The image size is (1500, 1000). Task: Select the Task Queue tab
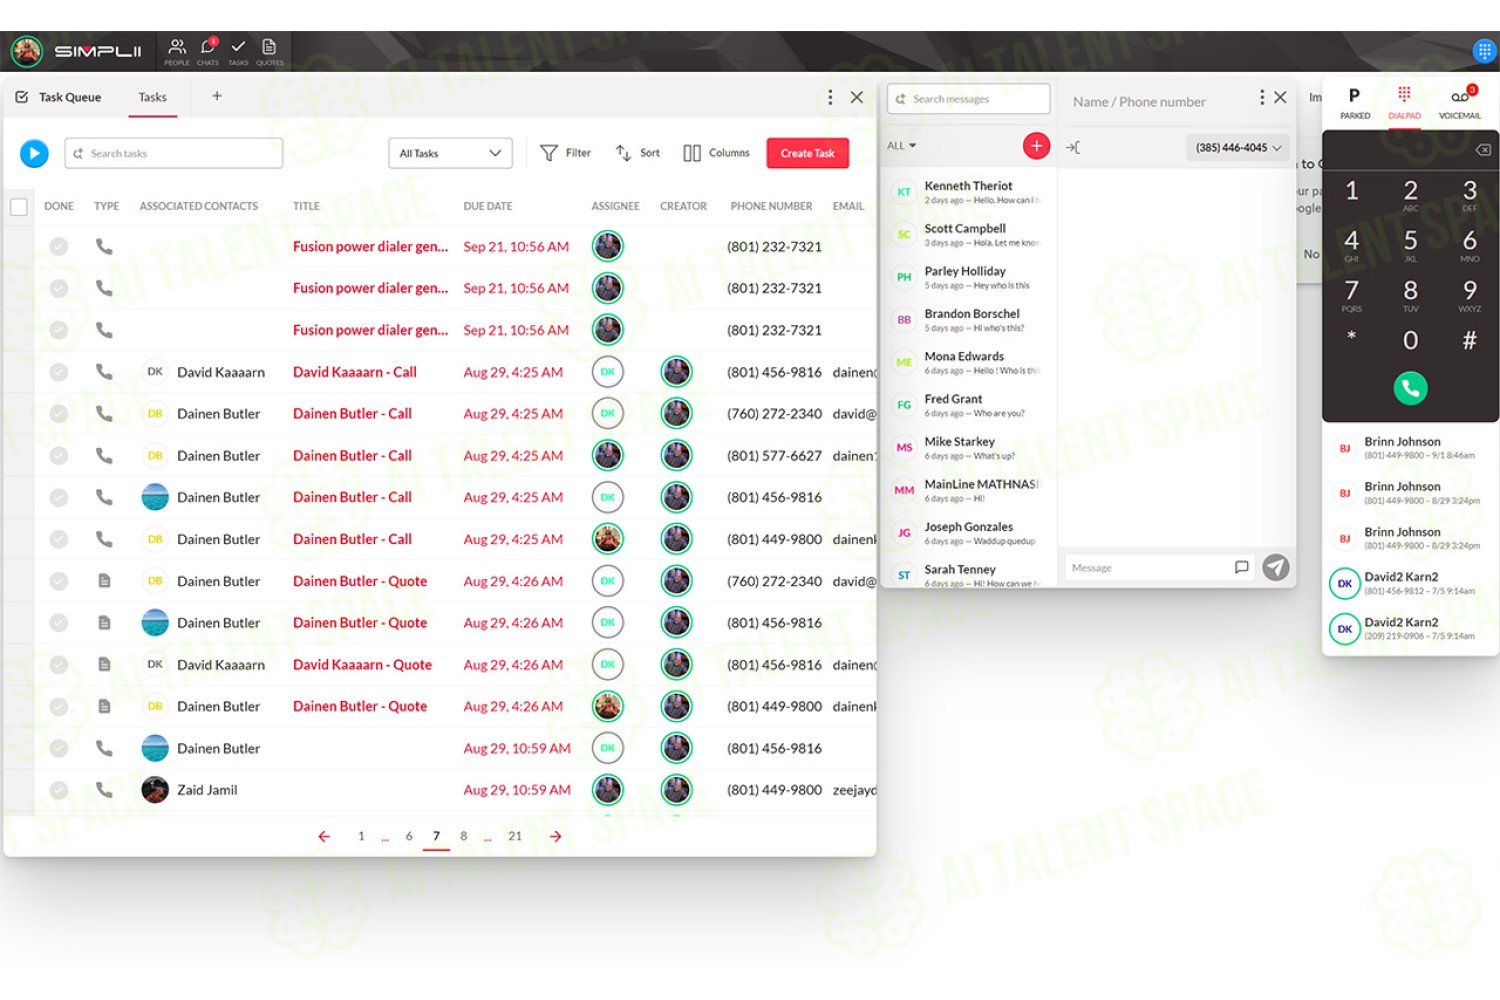(59, 97)
